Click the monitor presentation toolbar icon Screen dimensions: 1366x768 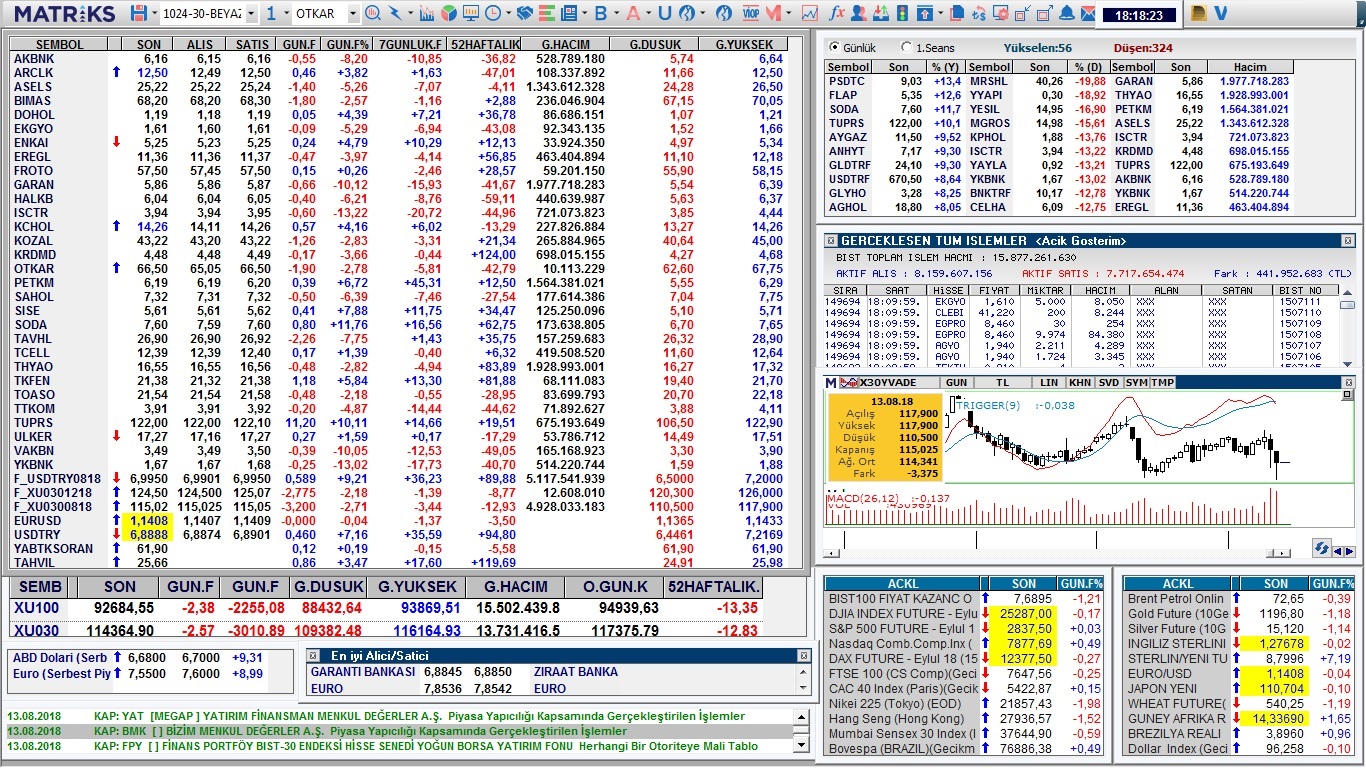click(471, 13)
